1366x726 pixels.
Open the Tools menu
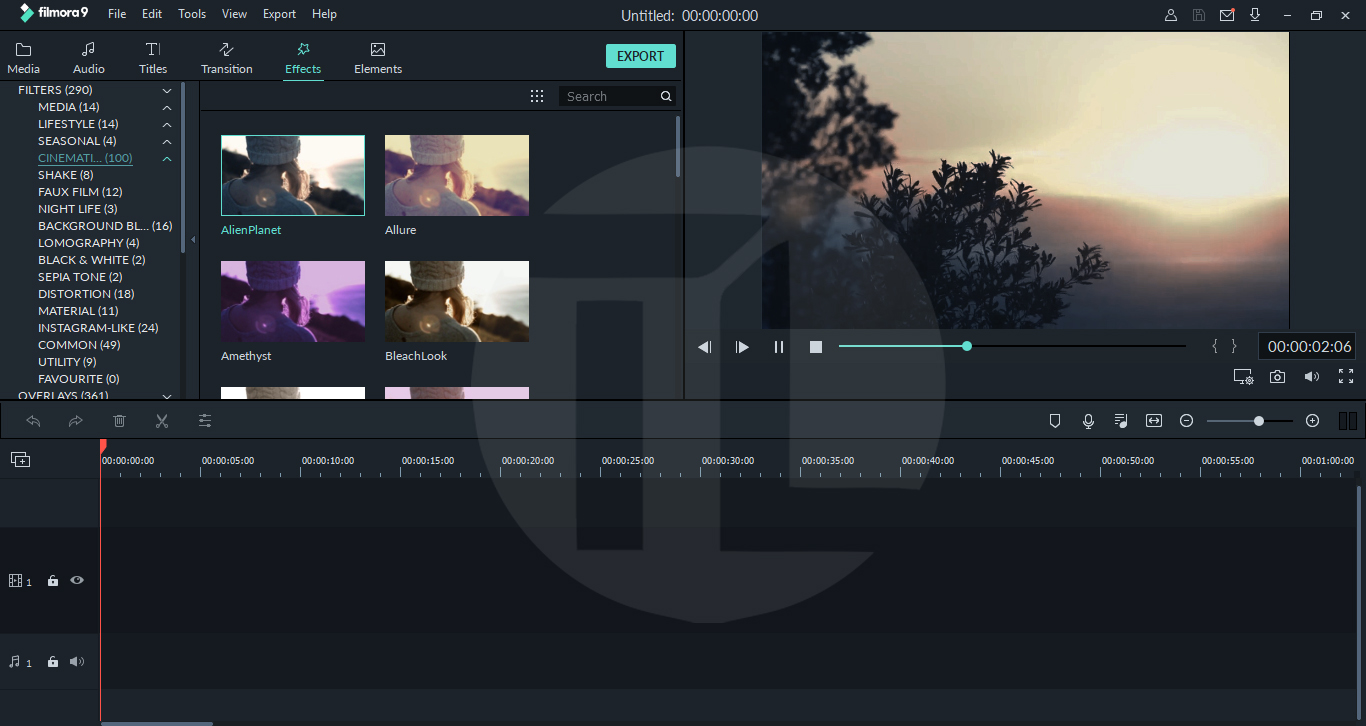191,13
